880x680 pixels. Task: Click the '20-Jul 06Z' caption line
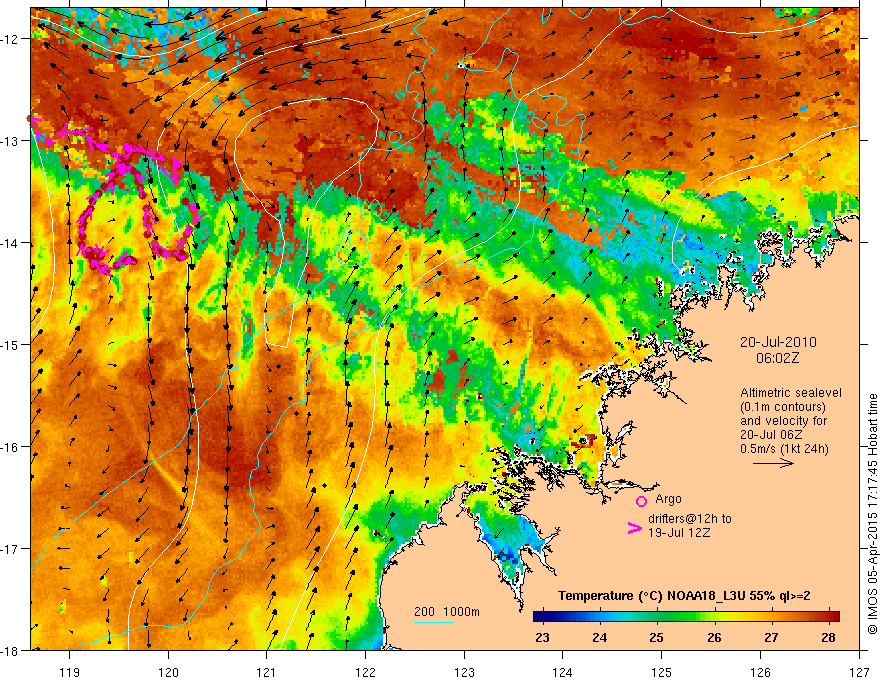pyautogui.click(x=771, y=435)
